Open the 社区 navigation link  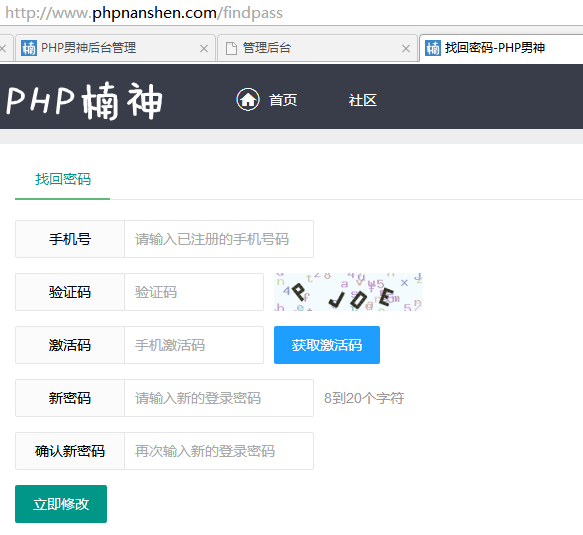click(363, 100)
